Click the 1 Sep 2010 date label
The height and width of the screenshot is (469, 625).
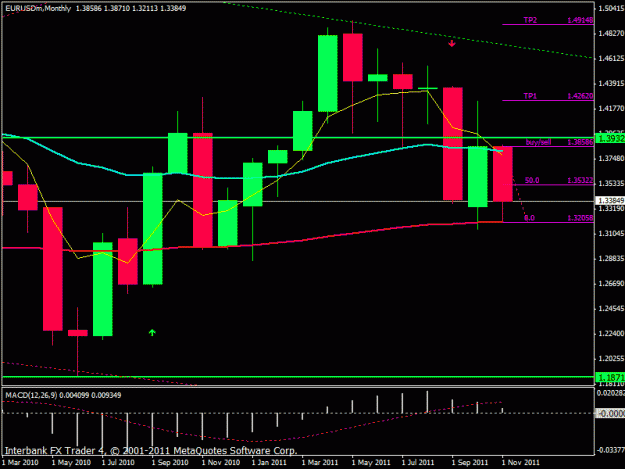(170, 462)
